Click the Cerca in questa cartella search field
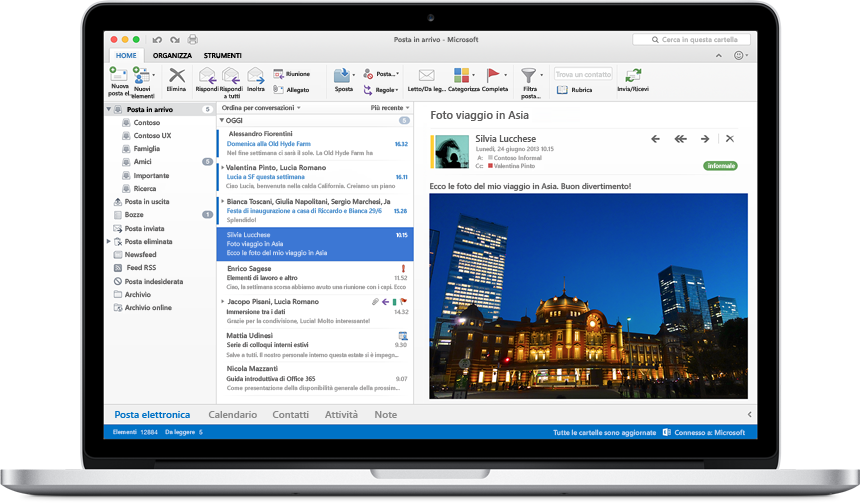This screenshot has height=503, width=860. [x=700, y=40]
